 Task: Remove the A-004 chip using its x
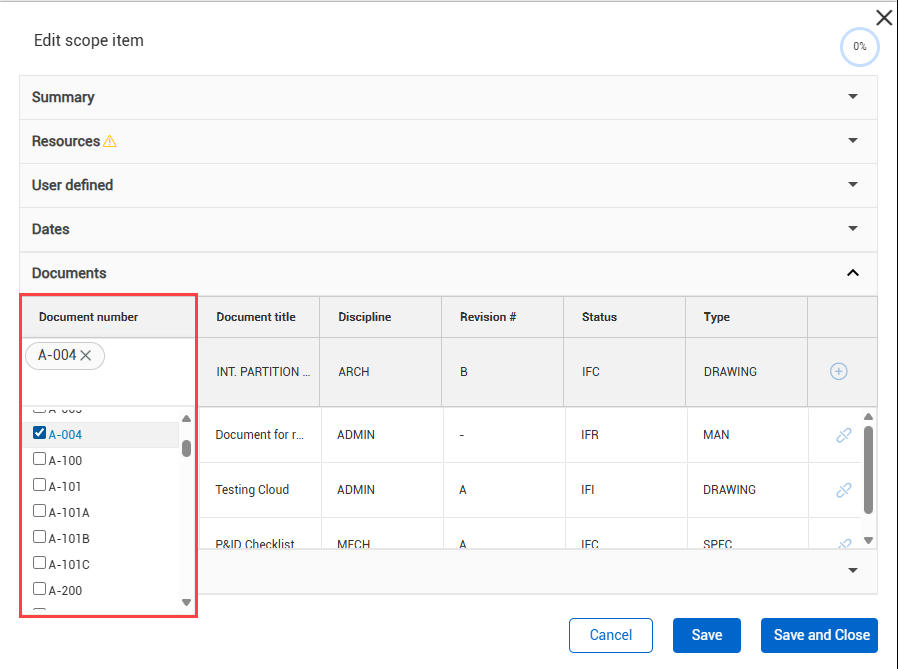point(86,355)
